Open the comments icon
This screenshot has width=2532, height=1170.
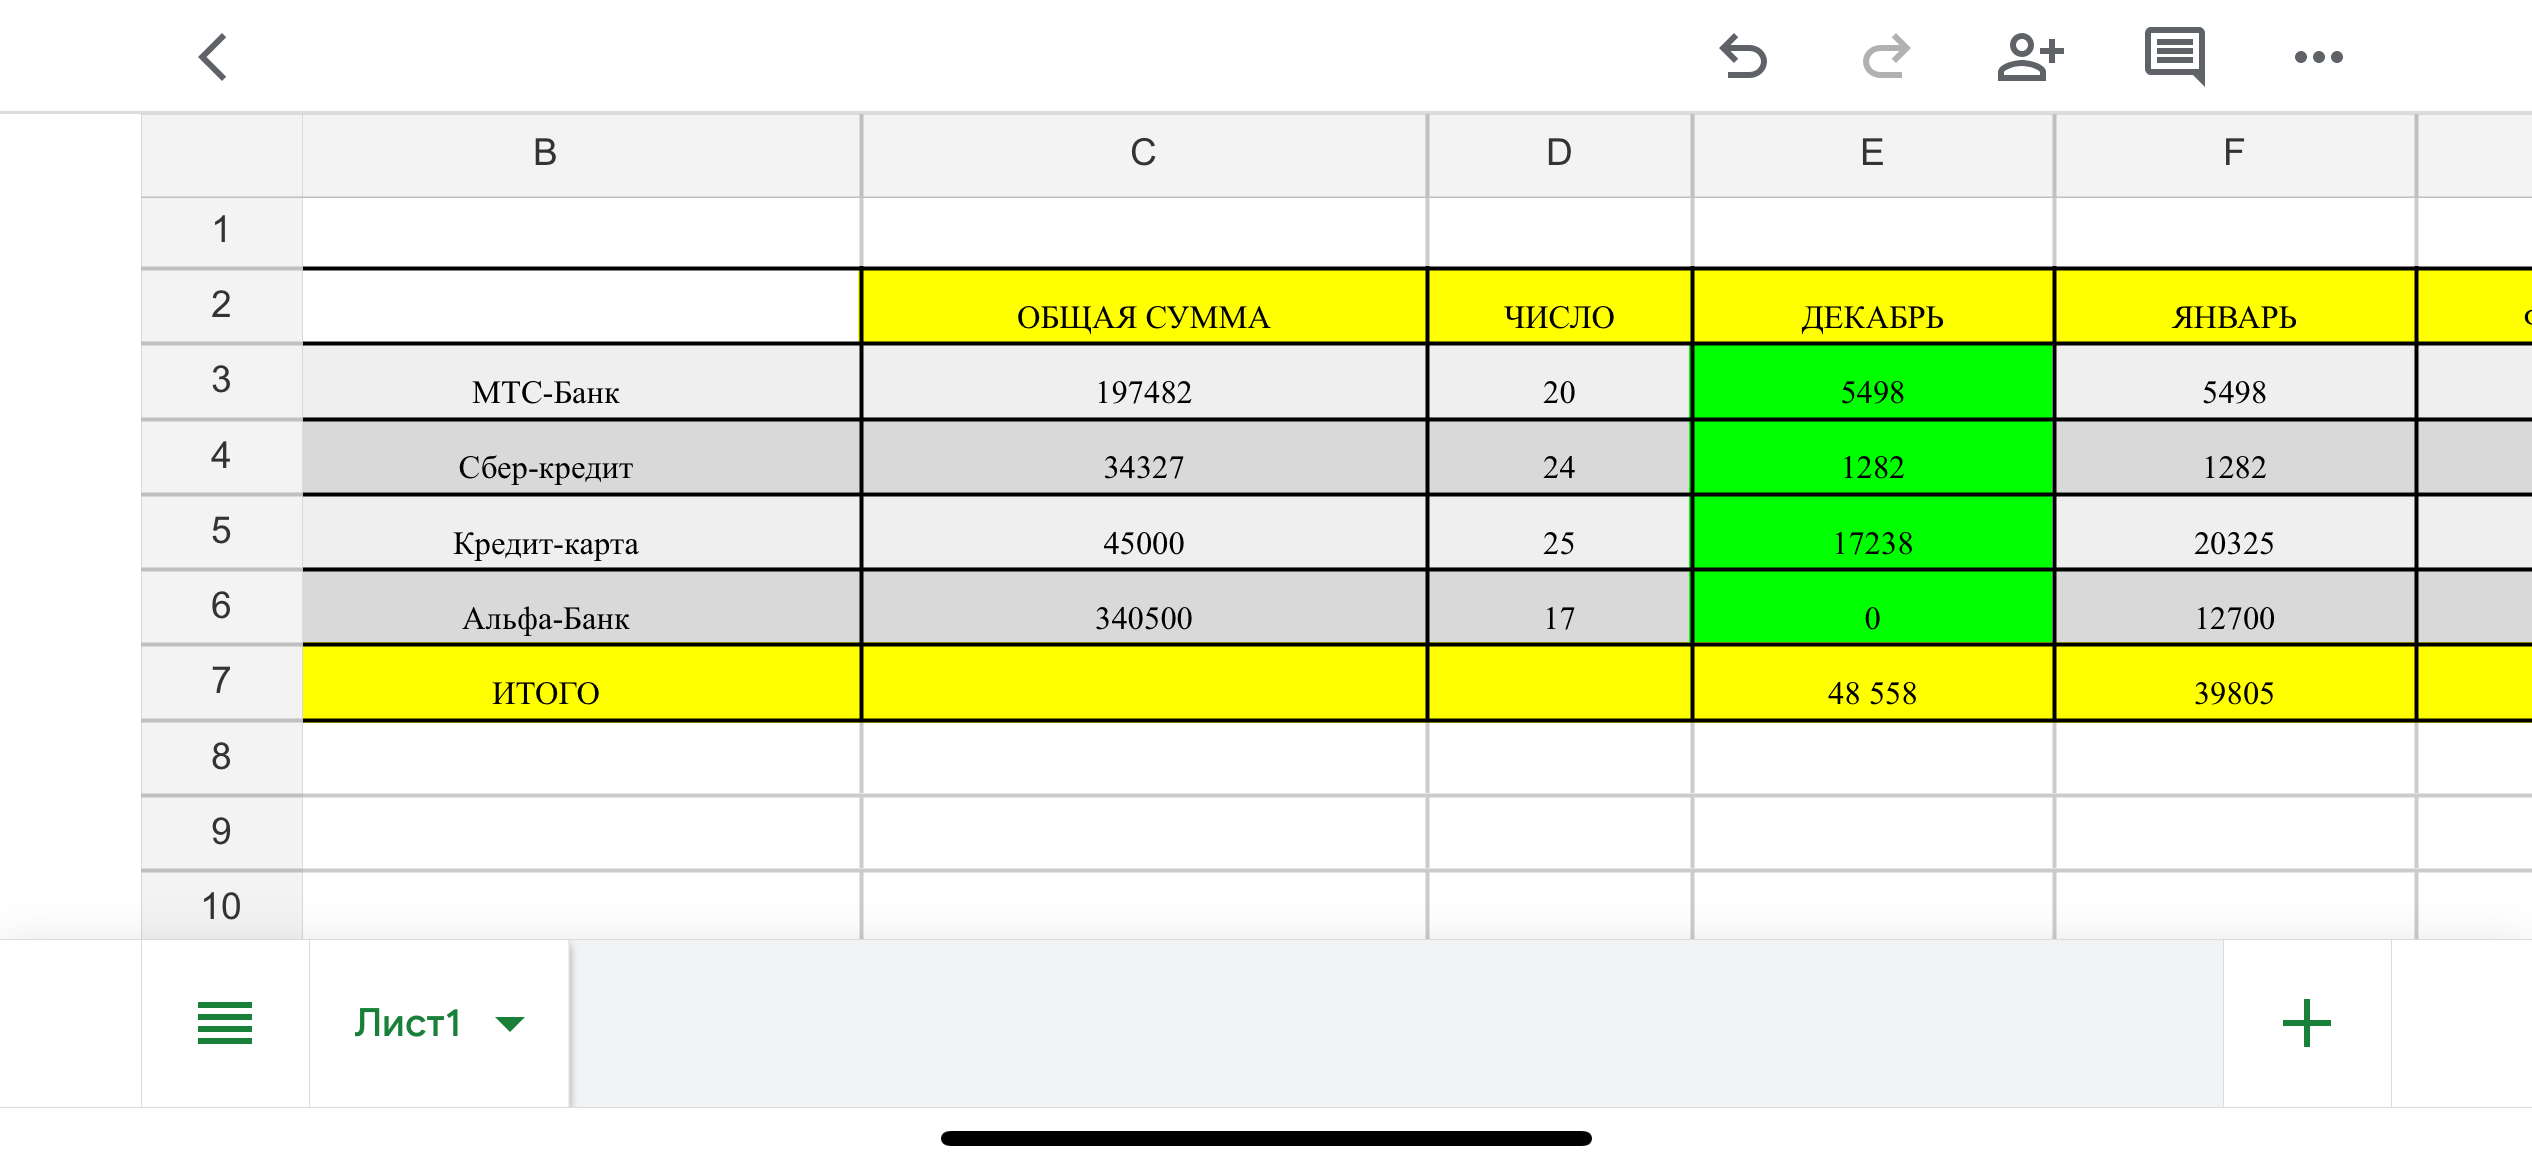tap(2174, 57)
